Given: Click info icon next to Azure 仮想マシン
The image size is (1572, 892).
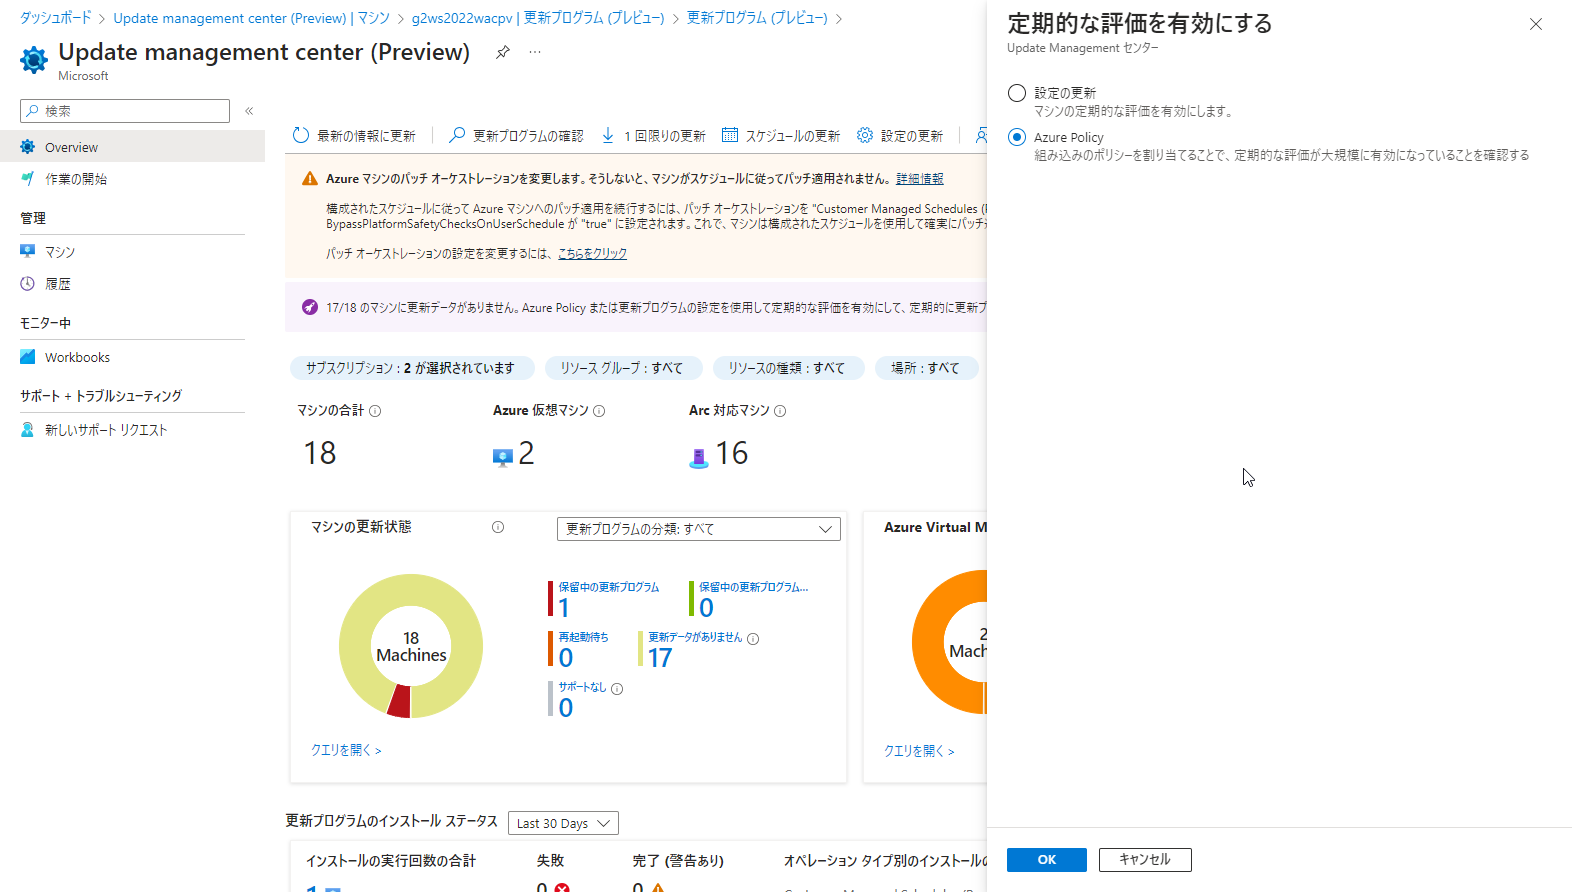Looking at the screenshot, I should pos(599,411).
